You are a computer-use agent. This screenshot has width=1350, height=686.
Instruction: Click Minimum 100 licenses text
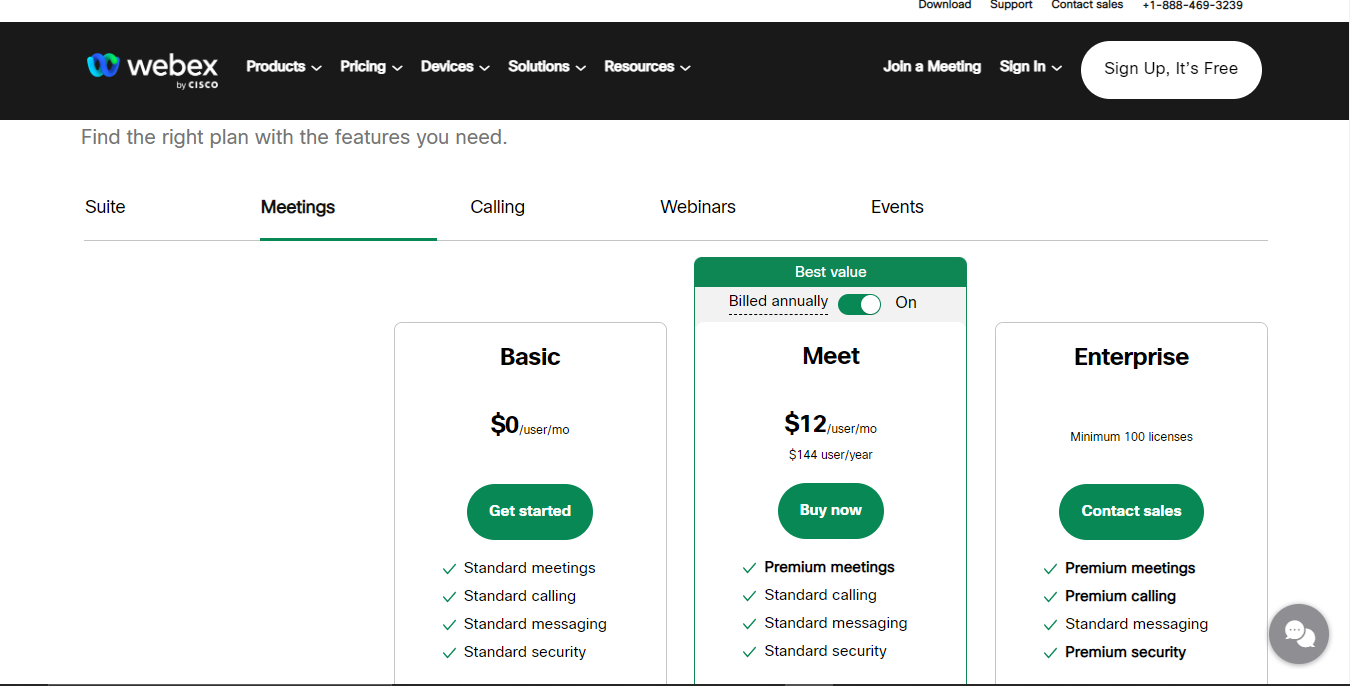[1131, 437]
